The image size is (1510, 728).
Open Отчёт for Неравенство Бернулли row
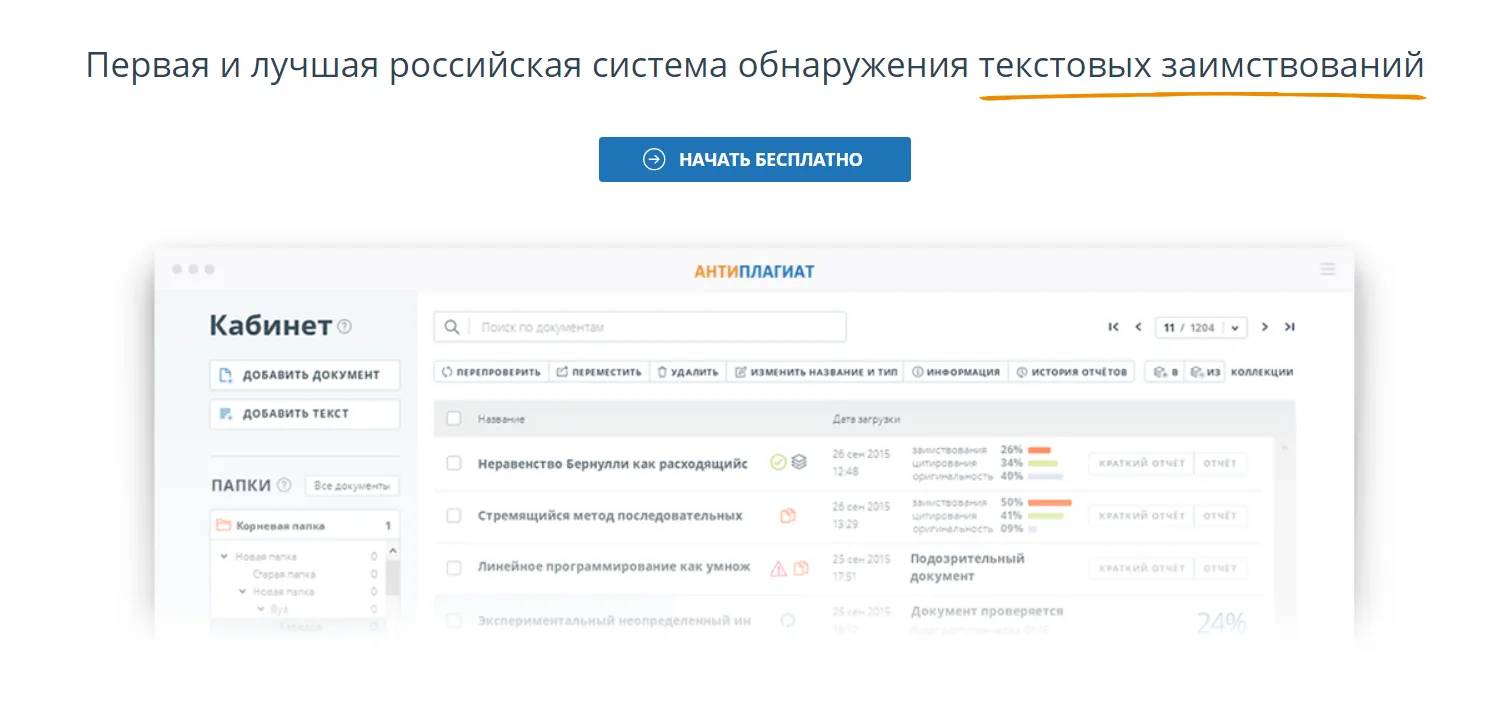click(1220, 464)
